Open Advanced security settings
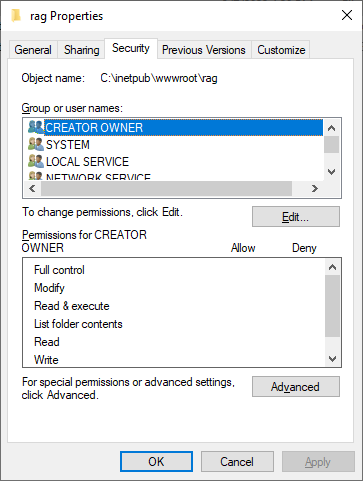363x481 pixels. (296, 387)
